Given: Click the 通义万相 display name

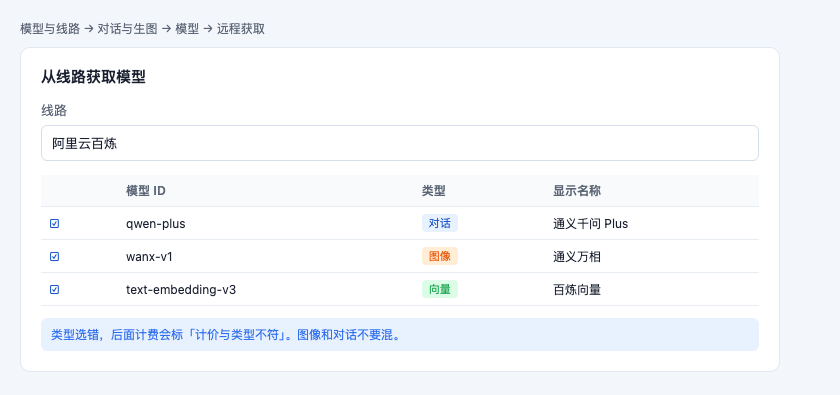Looking at the screenshot, I should tap(577, 257).
